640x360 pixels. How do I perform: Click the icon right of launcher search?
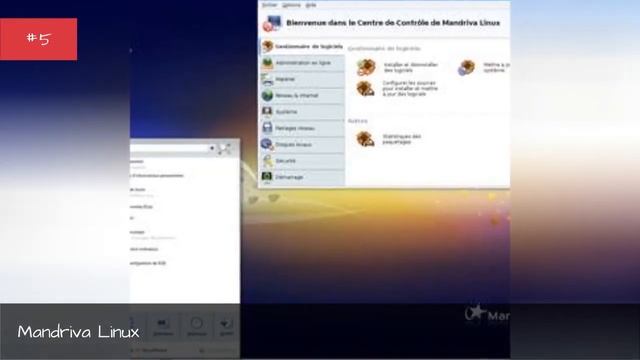click(x=224, y=149)
